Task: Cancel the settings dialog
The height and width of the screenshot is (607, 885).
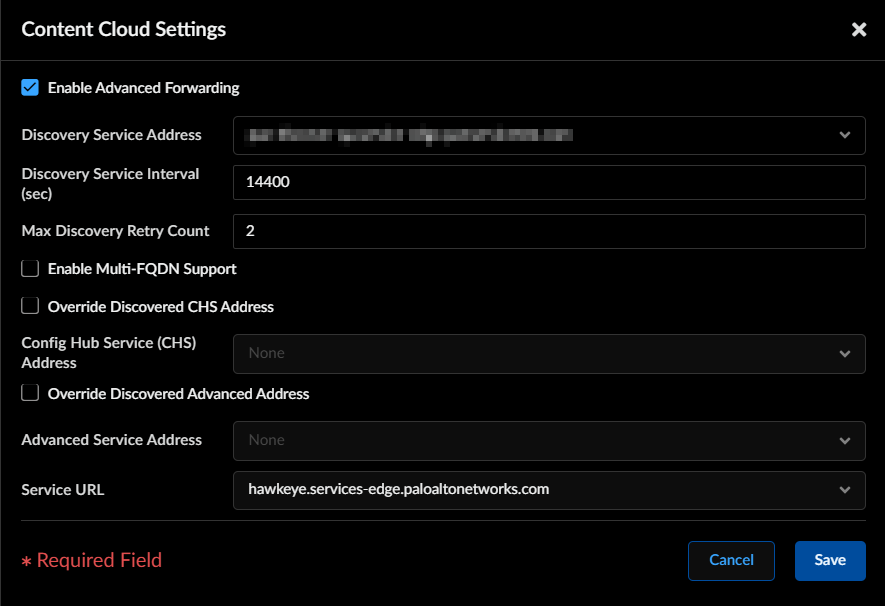Action: point(731,561)
